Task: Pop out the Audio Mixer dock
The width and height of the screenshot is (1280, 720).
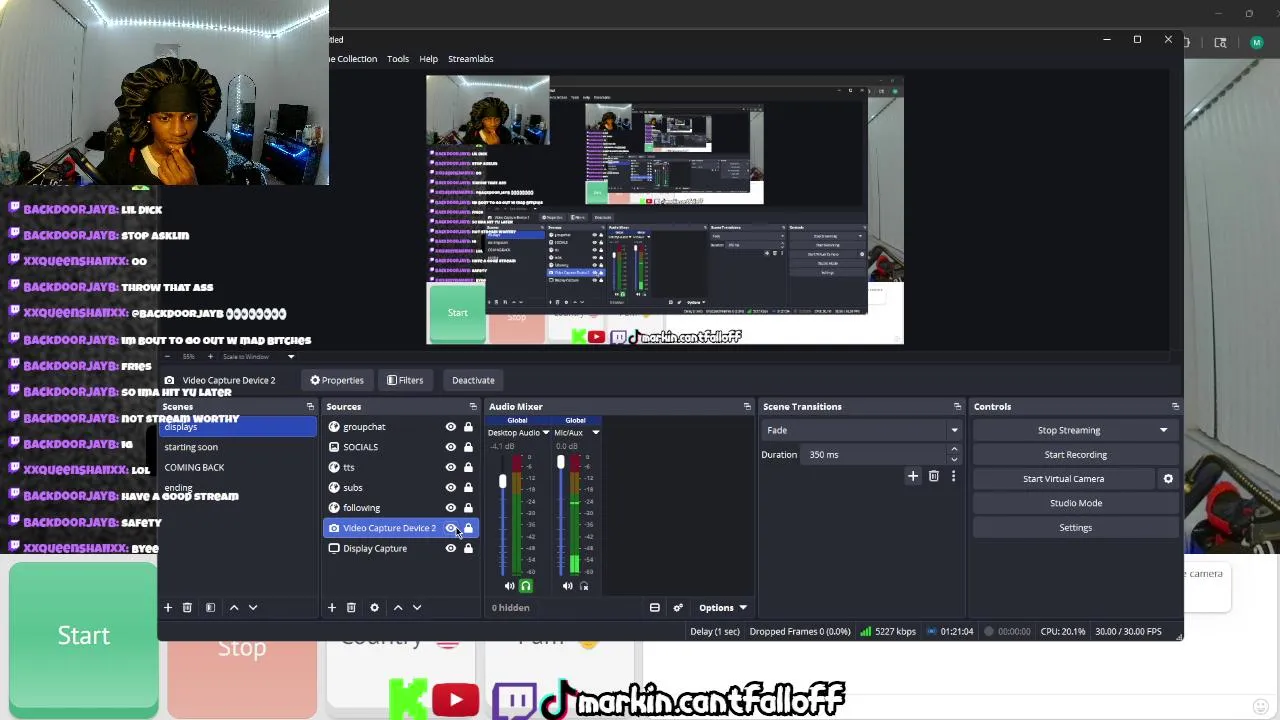Action: 747,407
